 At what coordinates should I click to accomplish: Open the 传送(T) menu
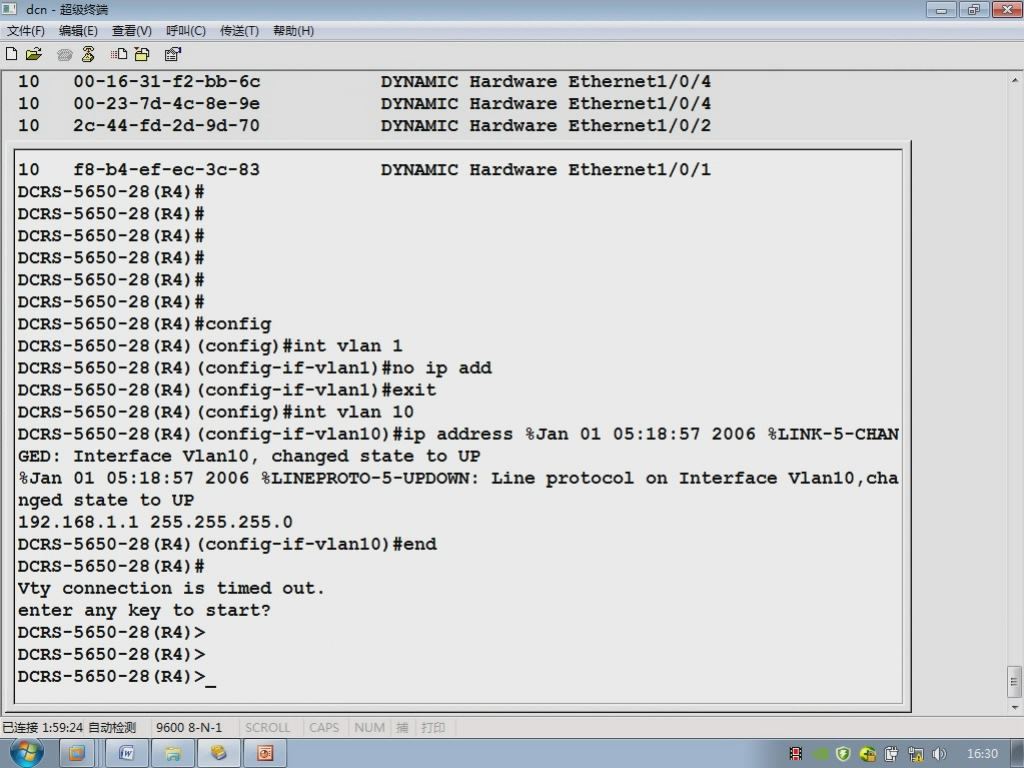point(239,31)
